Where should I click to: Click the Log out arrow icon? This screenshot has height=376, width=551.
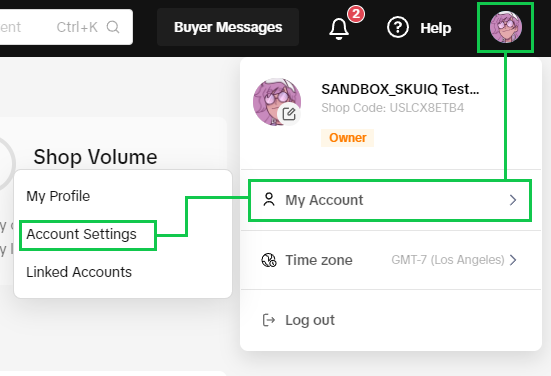click(269, 320)
